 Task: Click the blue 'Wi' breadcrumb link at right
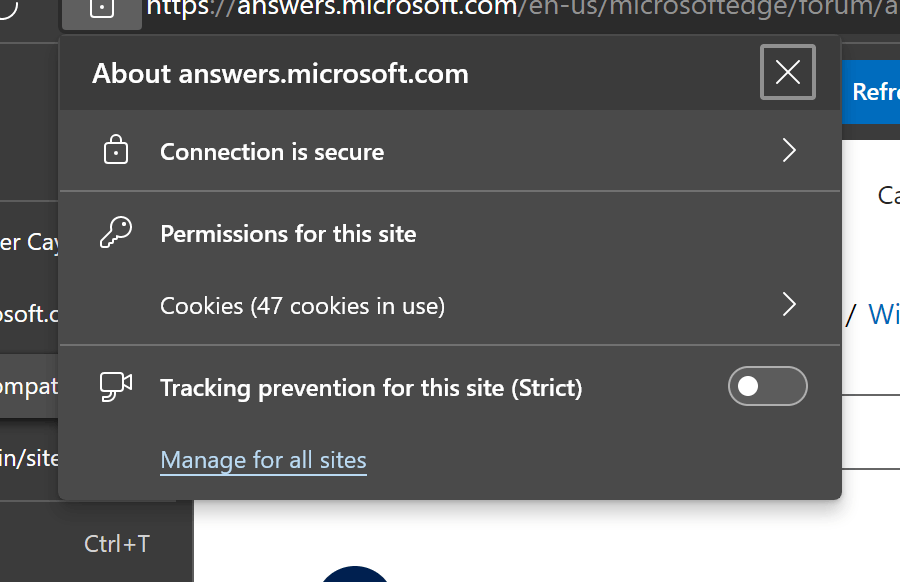883,314
